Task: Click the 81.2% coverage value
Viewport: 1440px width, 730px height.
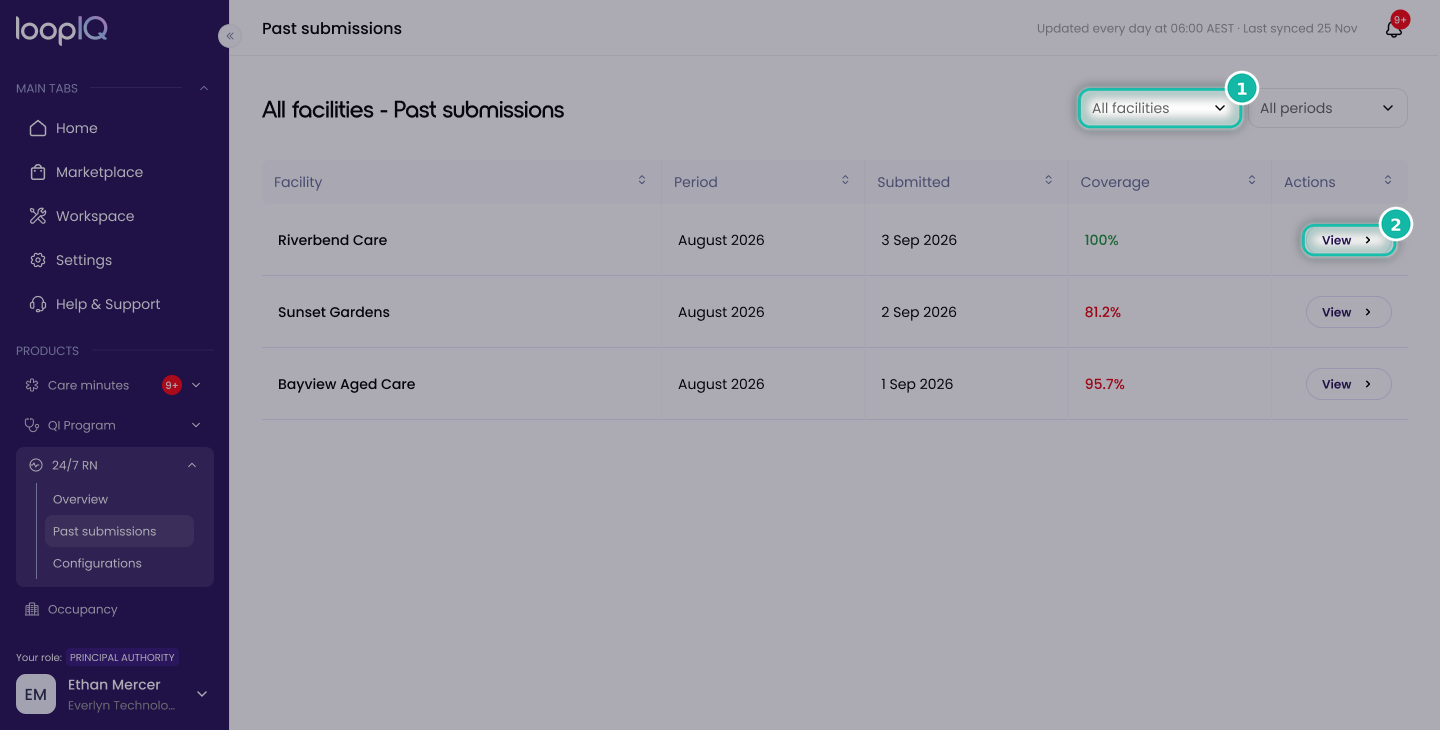Action: pos(1103,312)
